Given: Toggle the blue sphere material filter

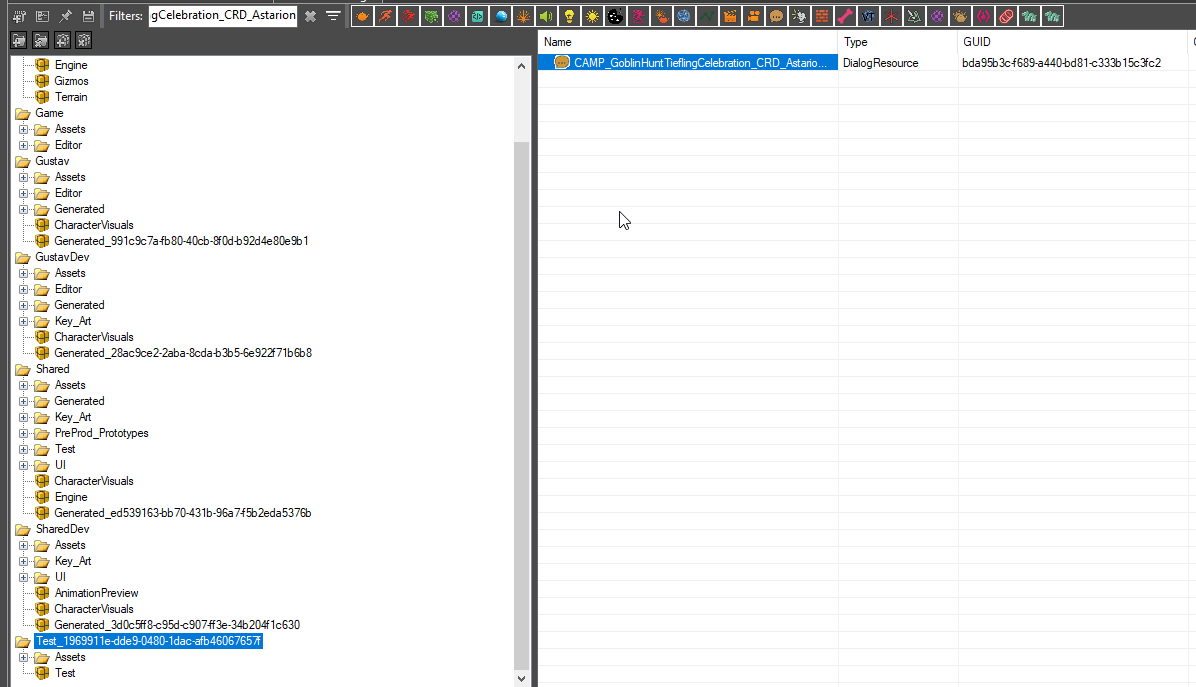Looking at the screenshot, I should 500,16.
